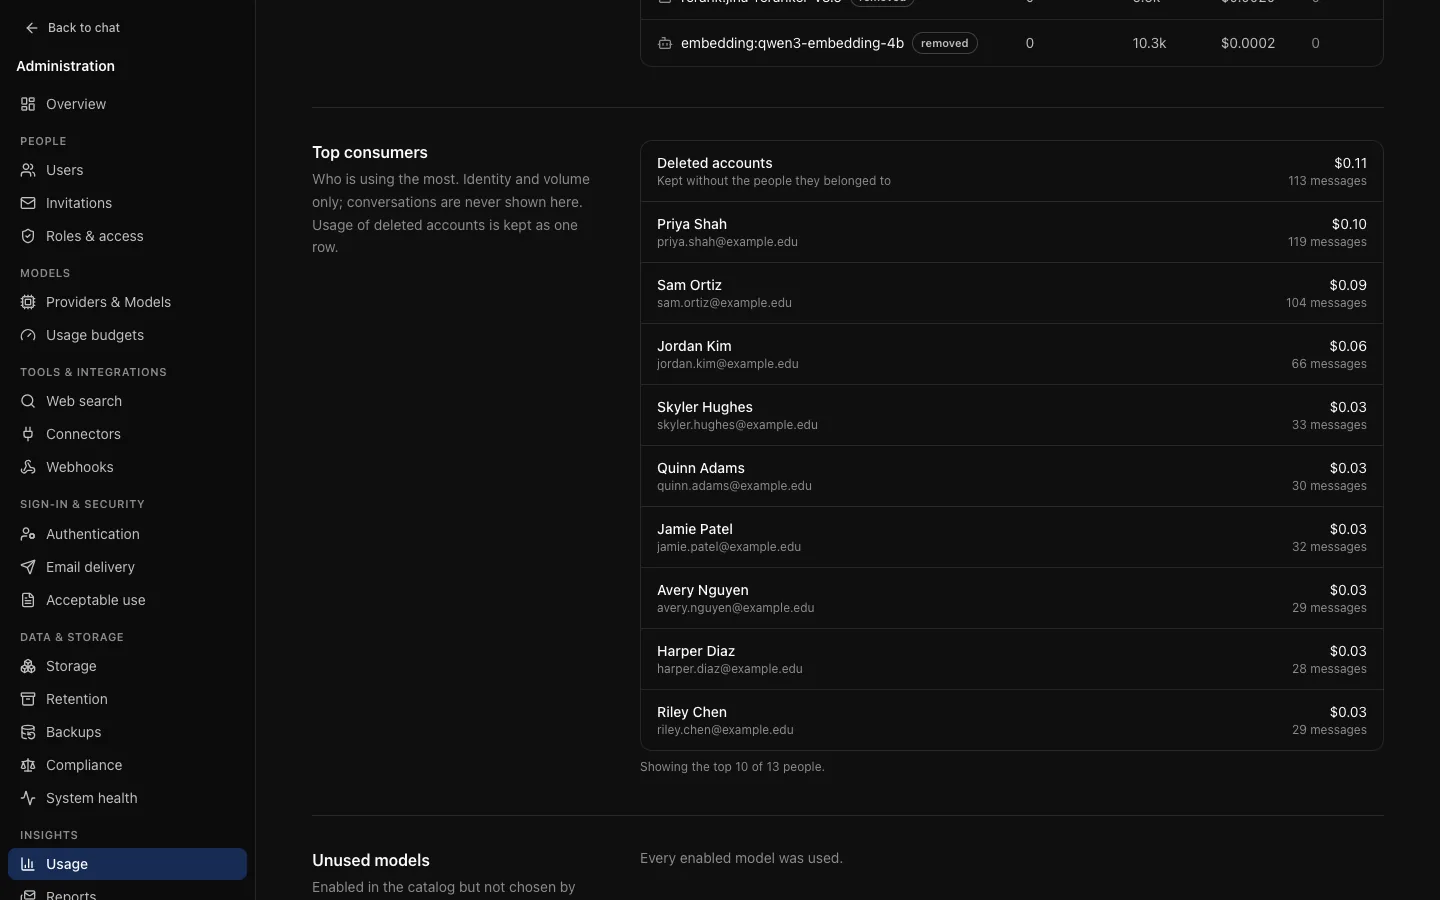Click 'Showing the top 10 of 13 people.'

[732, 767]
